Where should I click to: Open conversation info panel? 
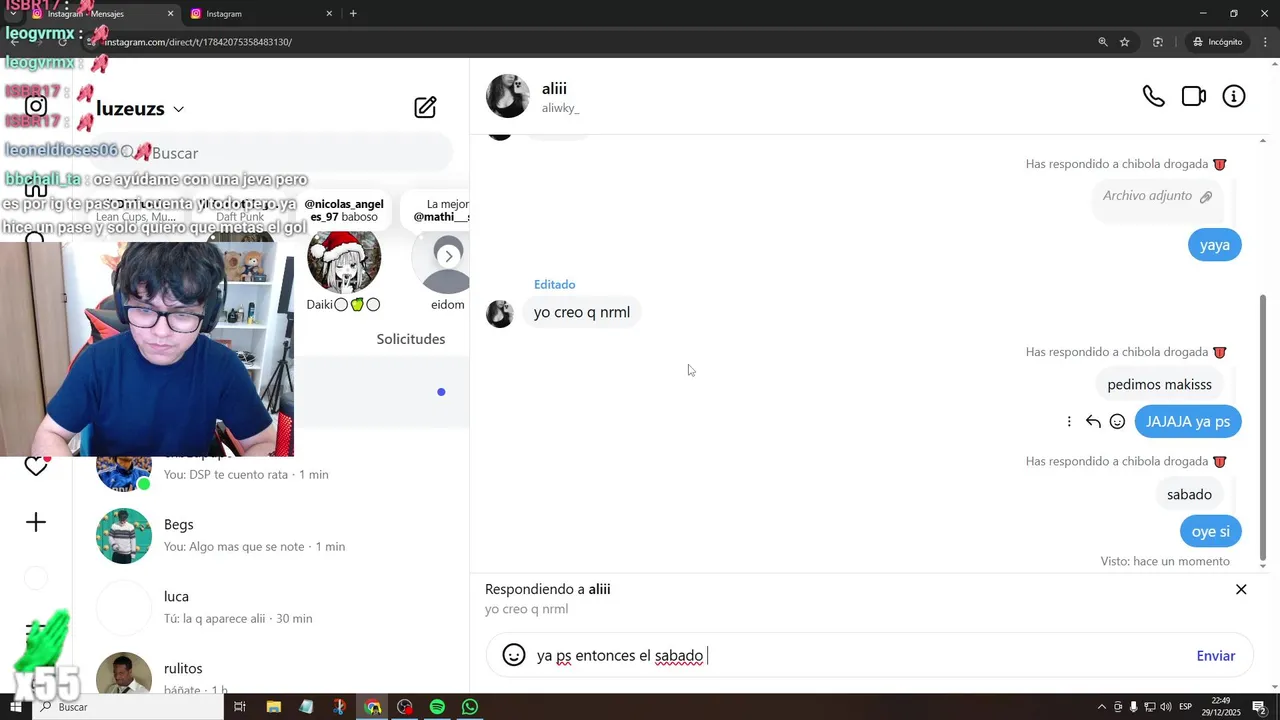[1234, 97]
